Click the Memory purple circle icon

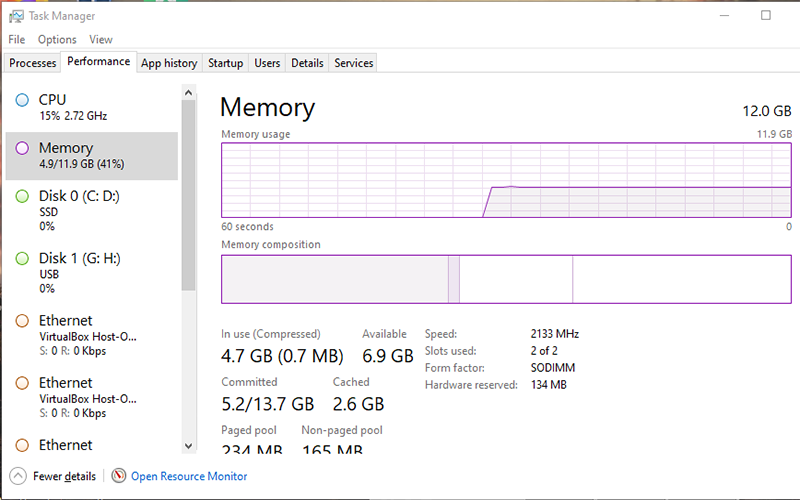coord(22,148)
